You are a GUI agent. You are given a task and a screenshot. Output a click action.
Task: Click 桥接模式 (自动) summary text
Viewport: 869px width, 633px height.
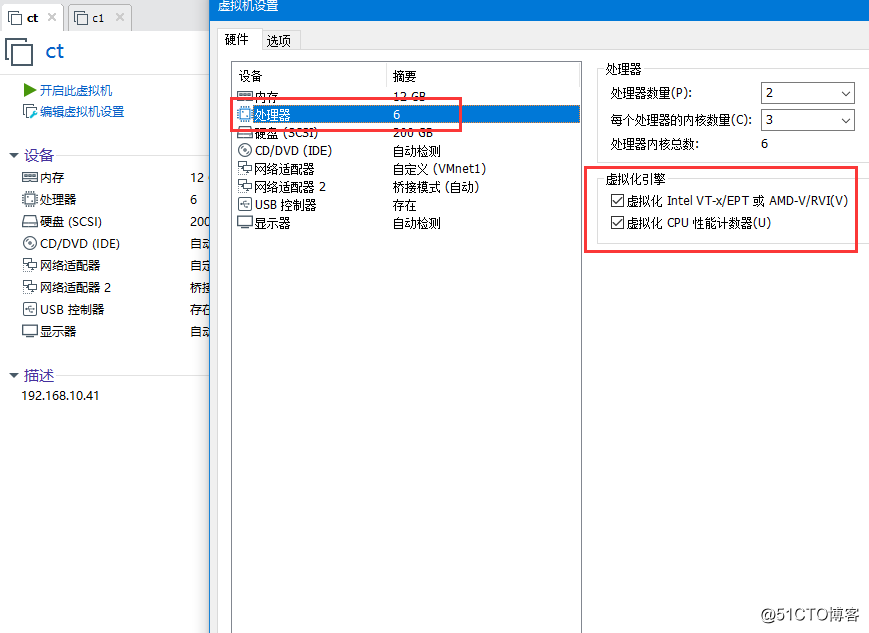(436, 187)
